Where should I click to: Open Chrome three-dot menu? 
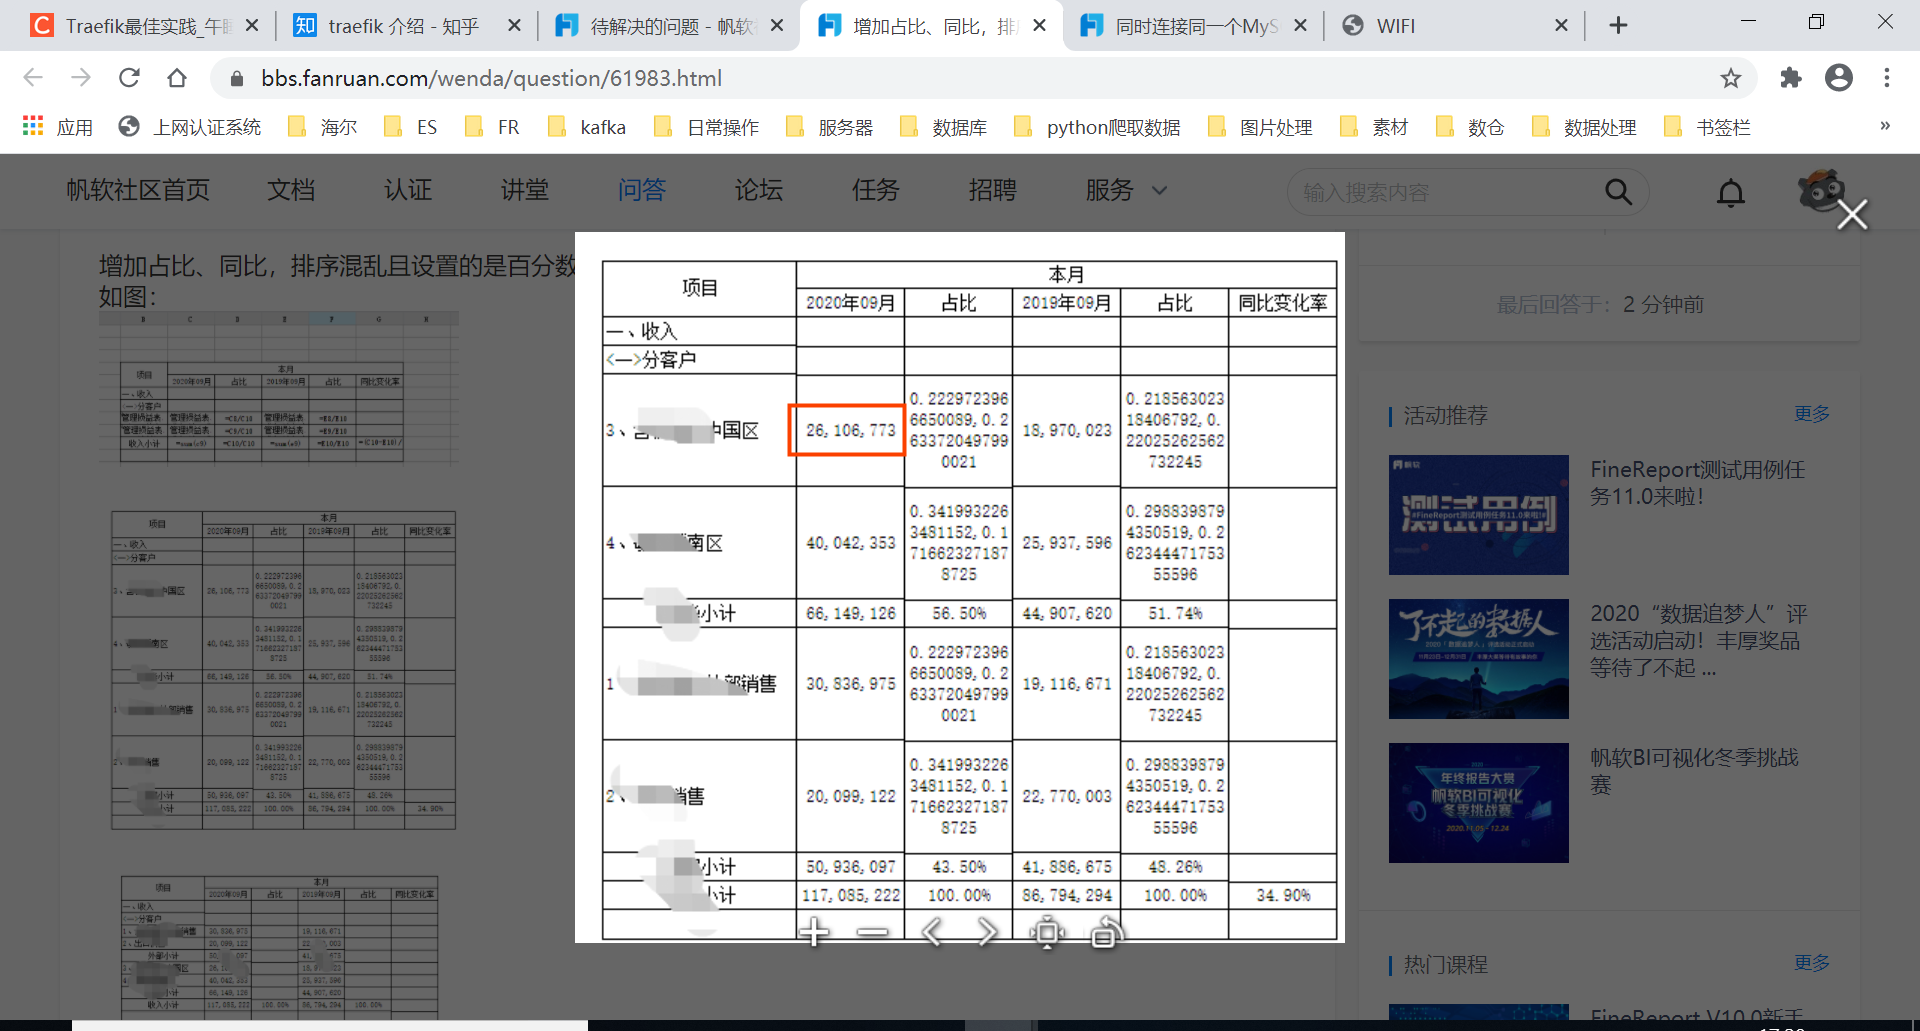[1887, 78]
